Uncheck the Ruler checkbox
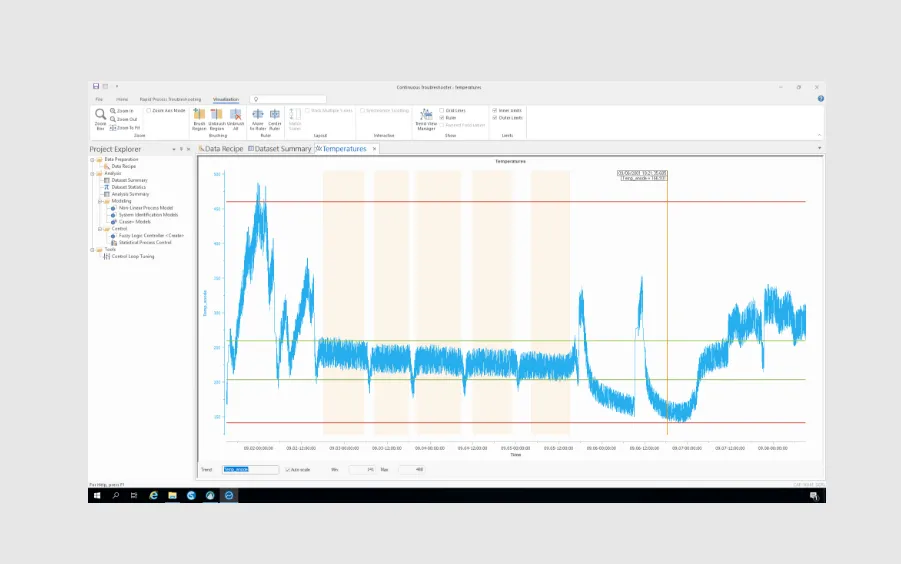 coord(441,118)
